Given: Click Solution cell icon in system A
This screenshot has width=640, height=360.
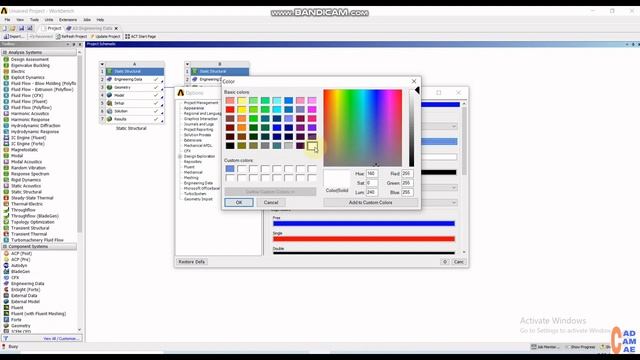Looking at the screenshot, I should click(109, 111).
